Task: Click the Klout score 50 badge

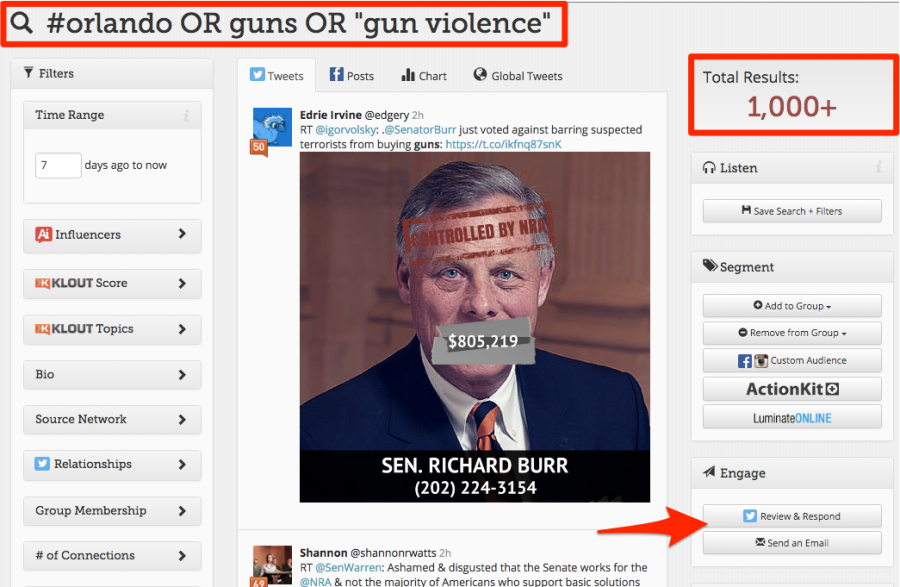Action: tap(259, 147)
